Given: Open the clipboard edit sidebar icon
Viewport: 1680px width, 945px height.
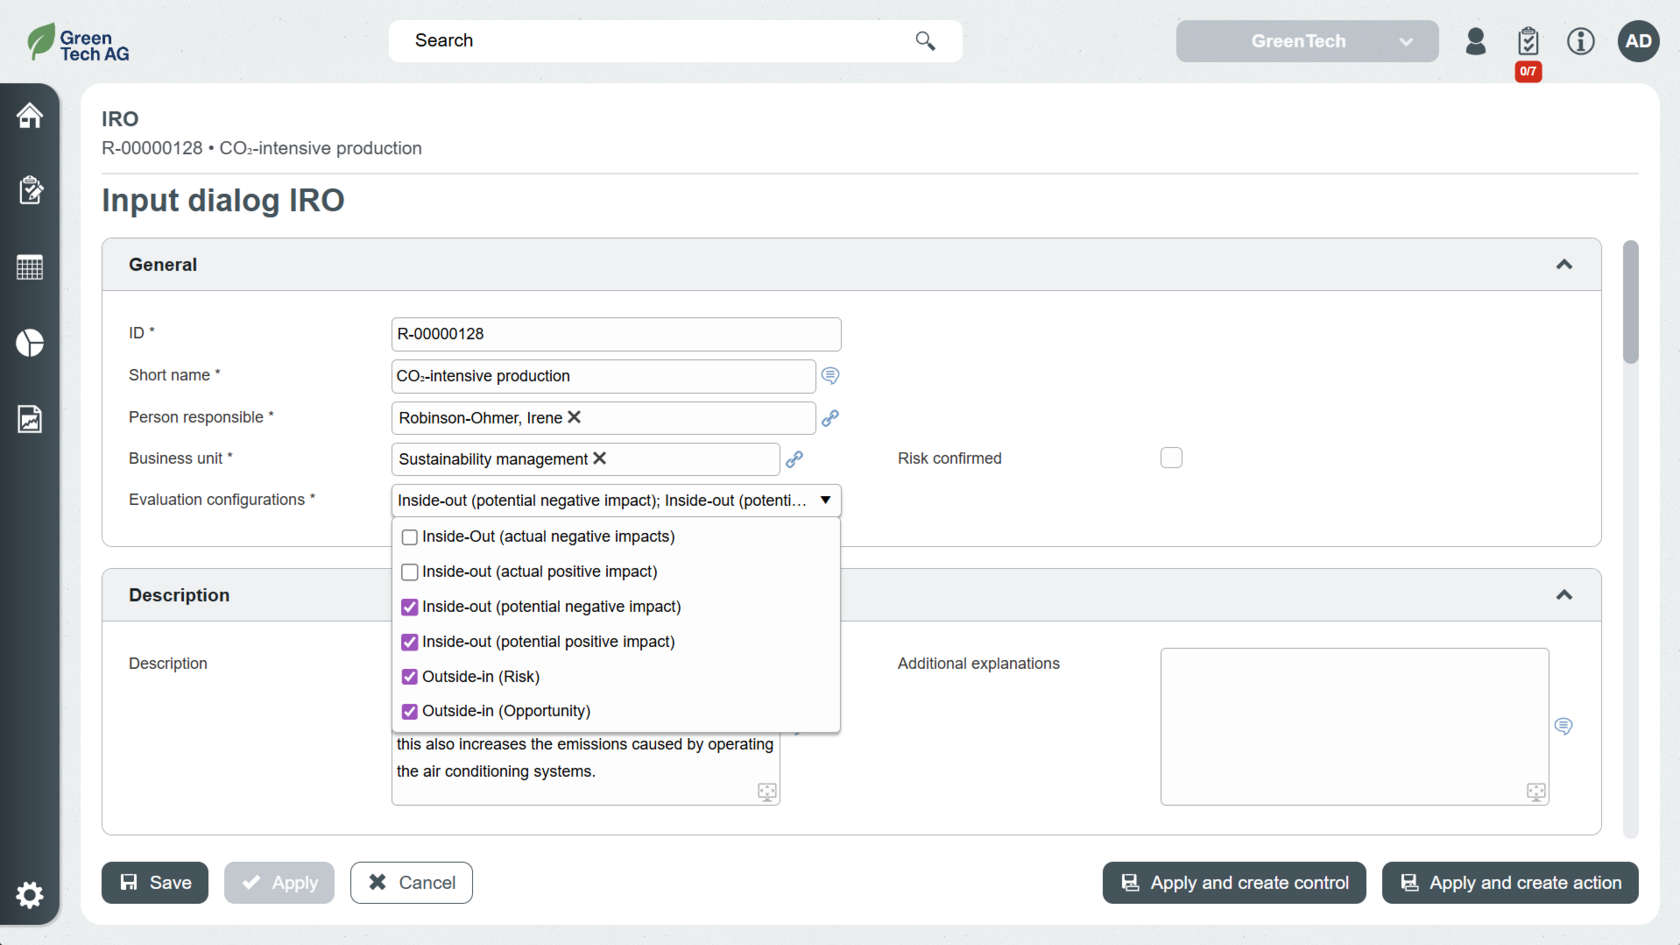Looking at the screenshot, I should coord(30,190).
